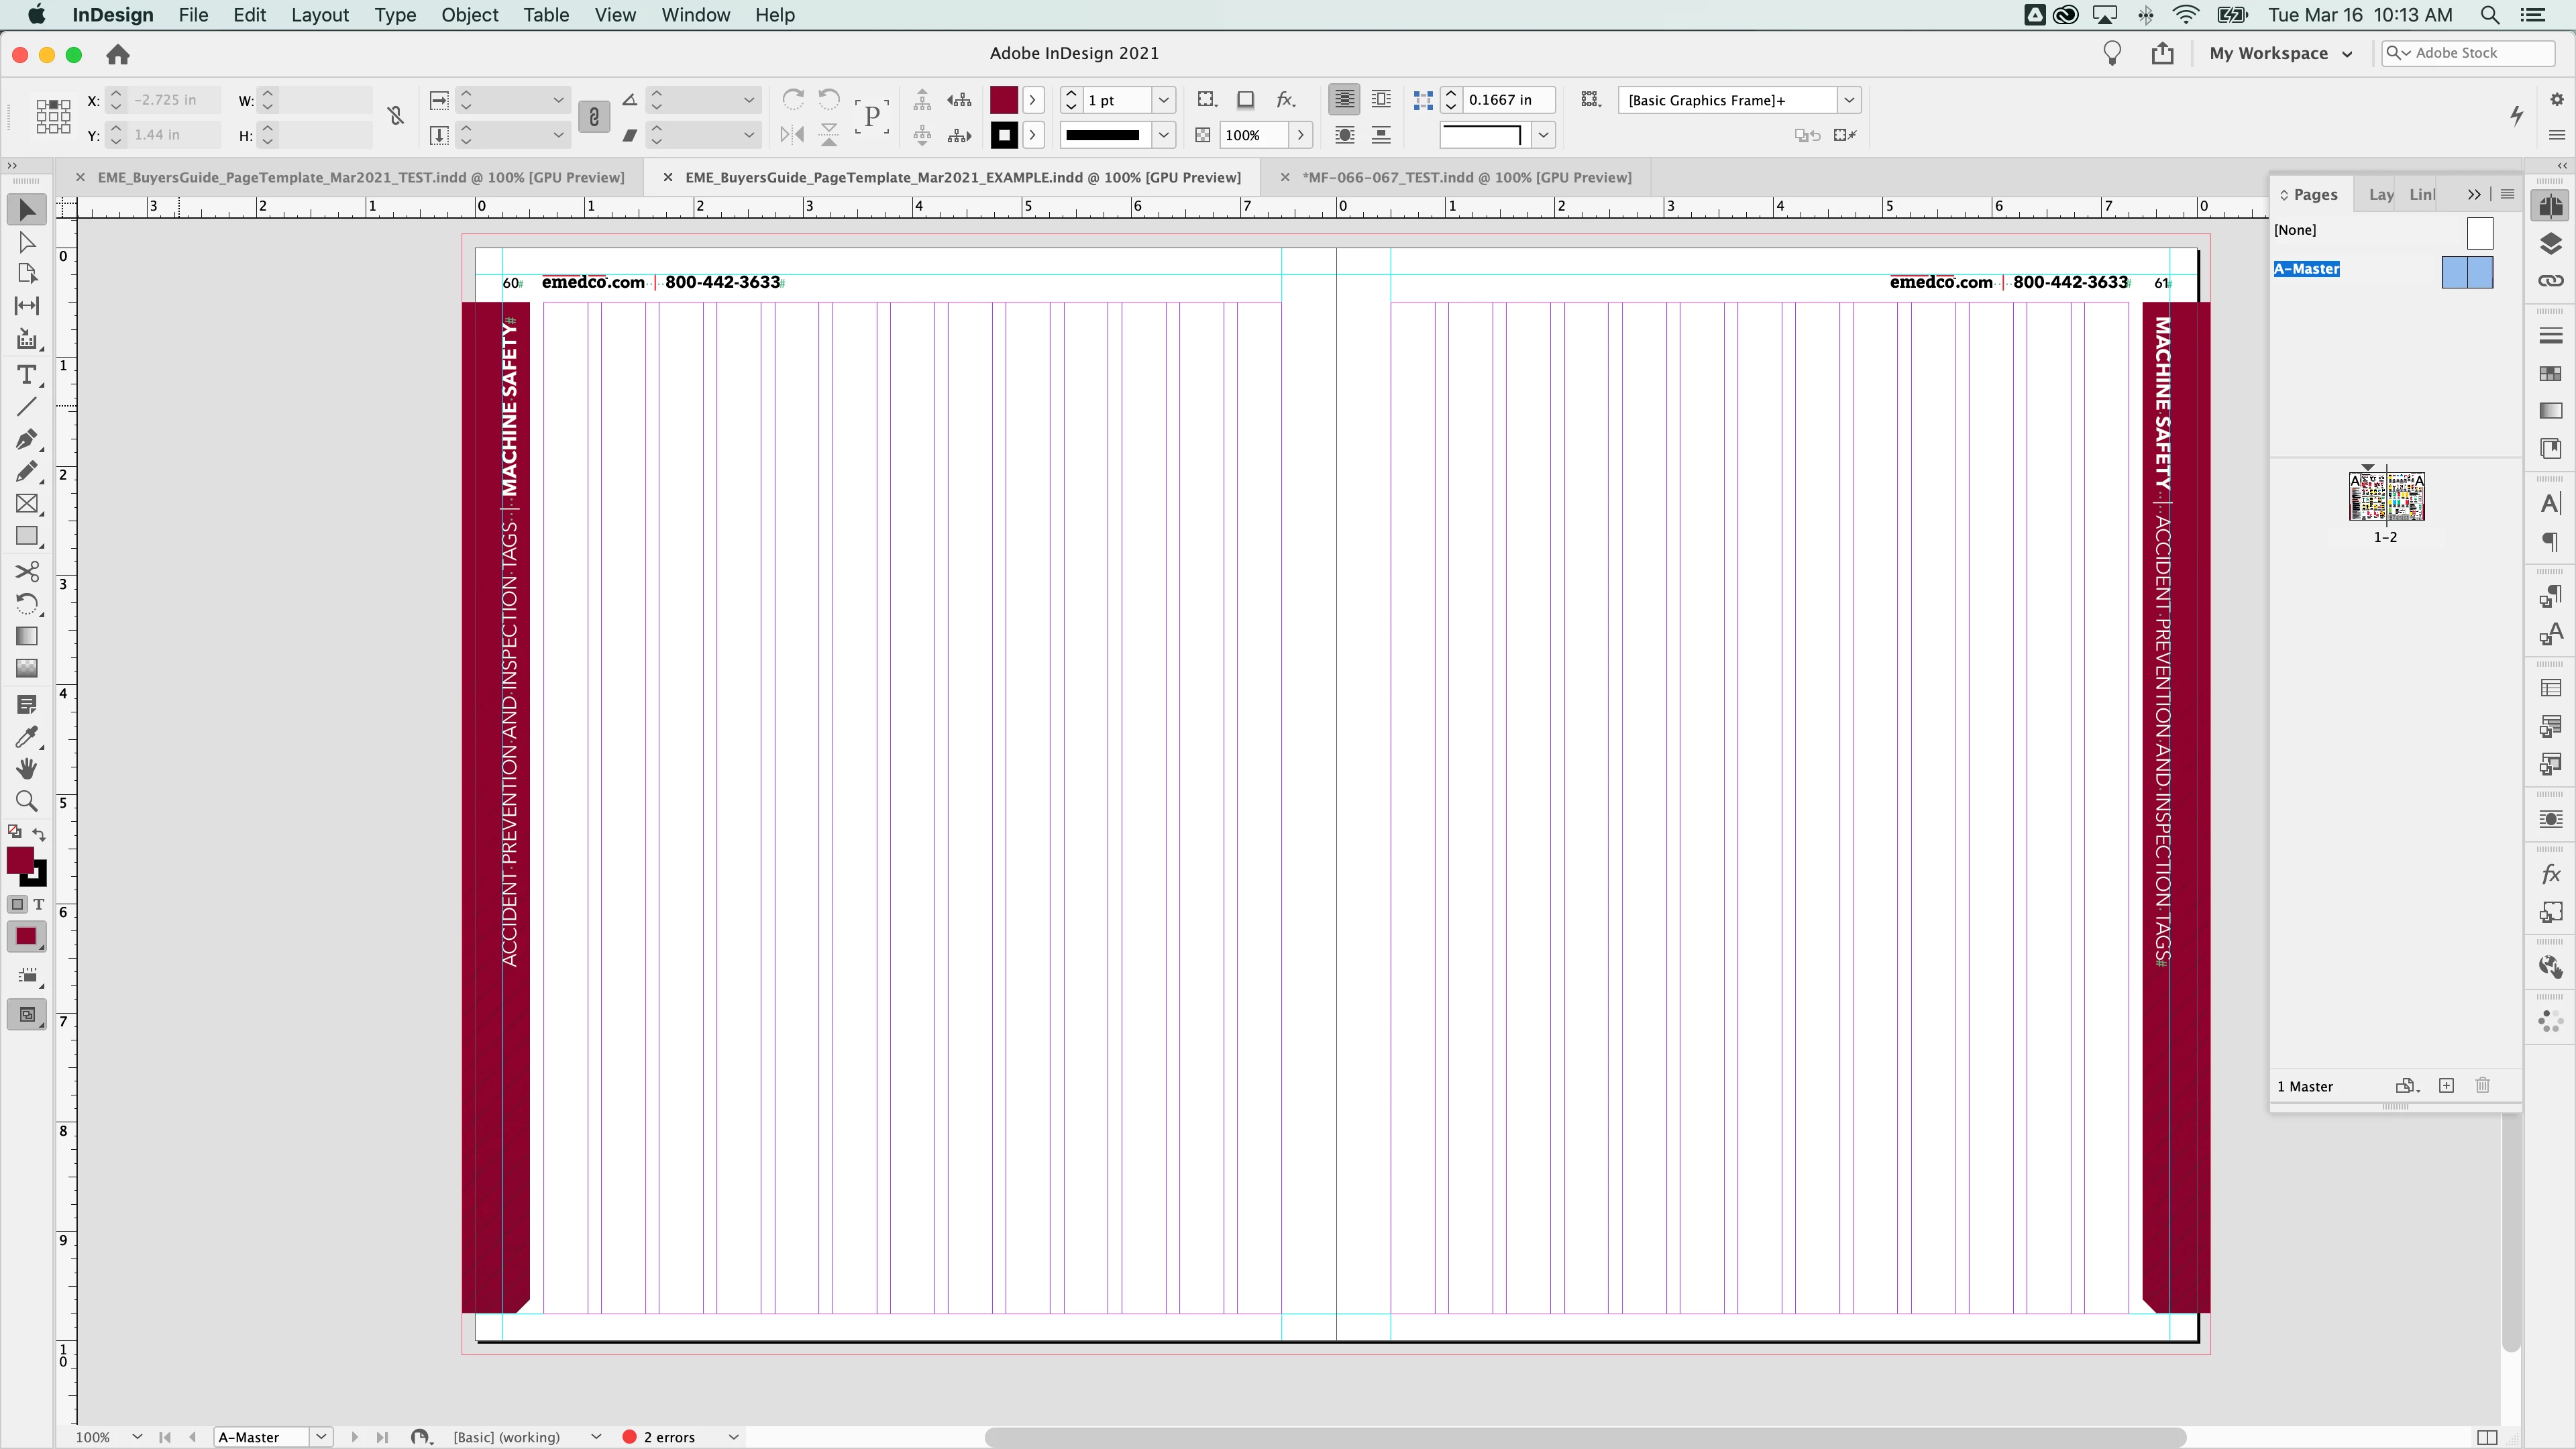Screen dimensions: 2576x1449
Task: Click the fill color swatch in control bar
Action: pos(1004,100)
